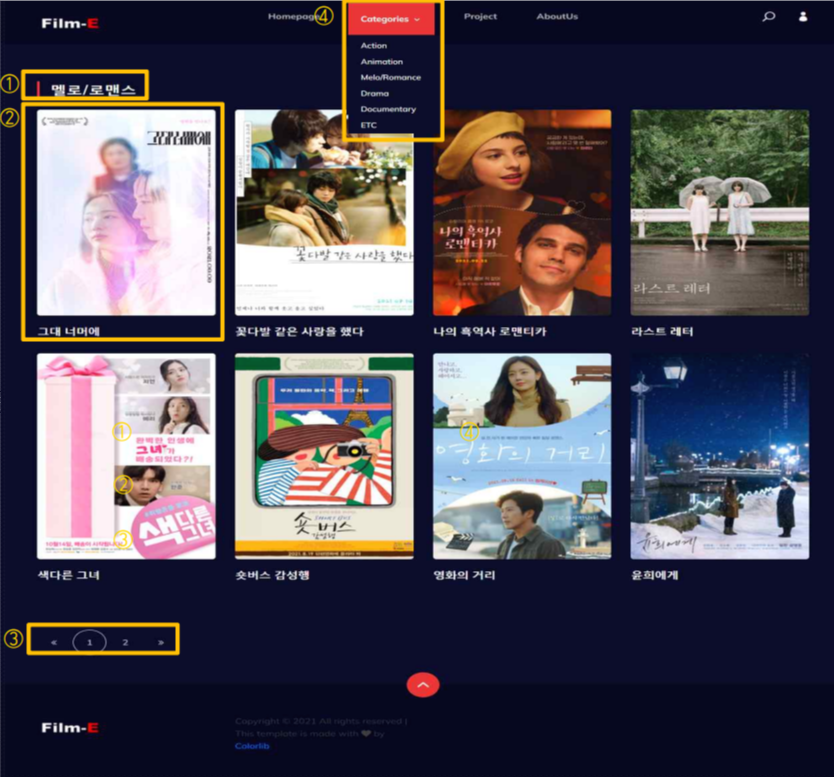Open the 나의 흑역사 로맨티카 poster
Image resolution: width=834 pixels, height=777 pixels.
[522, 213]
